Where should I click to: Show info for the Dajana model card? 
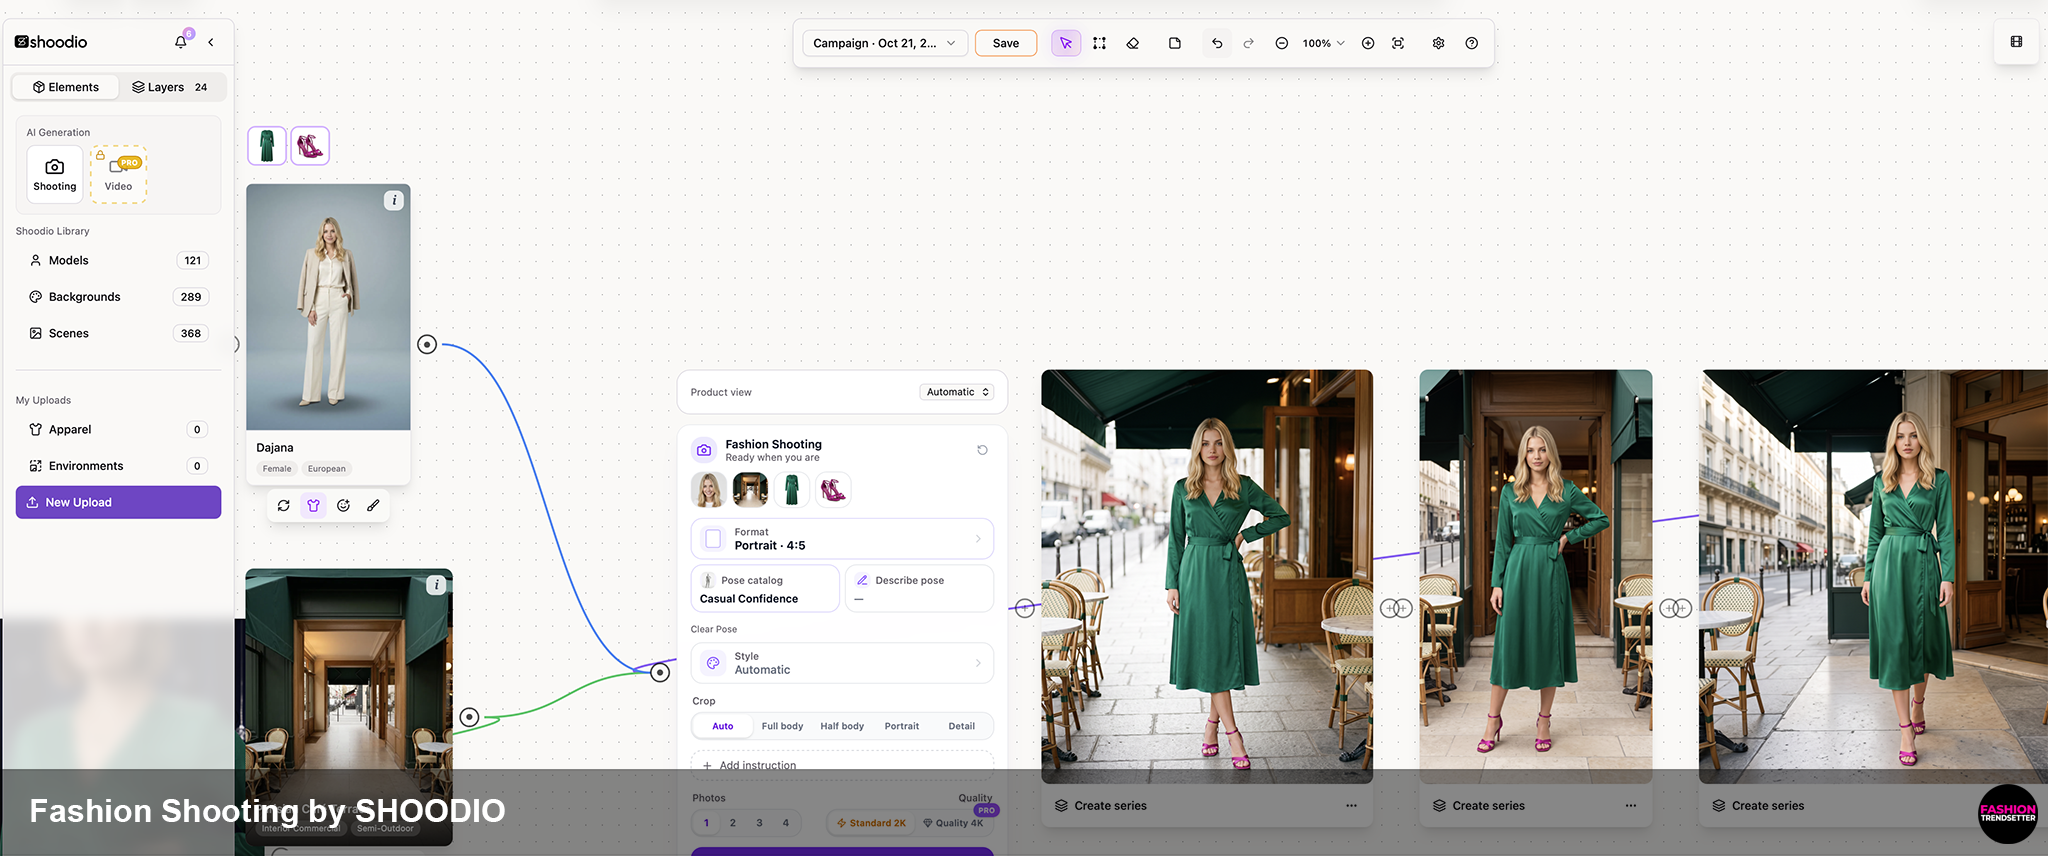pyautogui.click(x=395, y=200)
